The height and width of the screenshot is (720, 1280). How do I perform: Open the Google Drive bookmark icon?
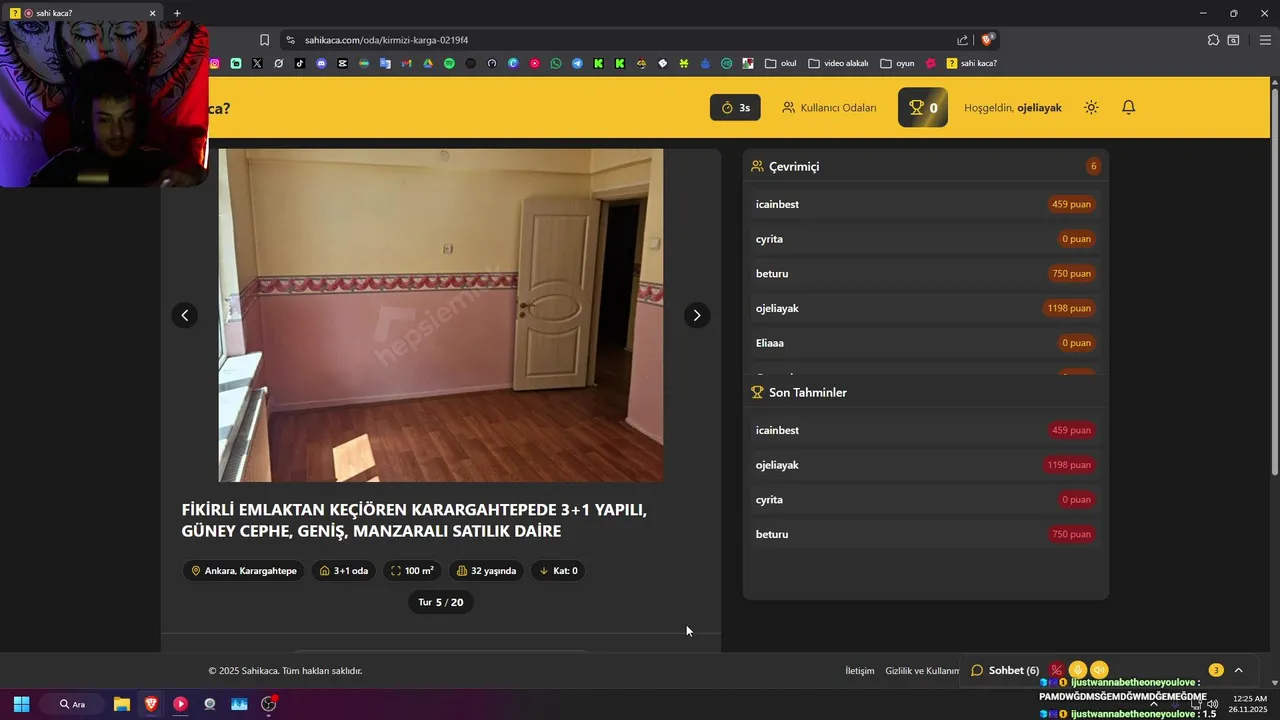427,63
